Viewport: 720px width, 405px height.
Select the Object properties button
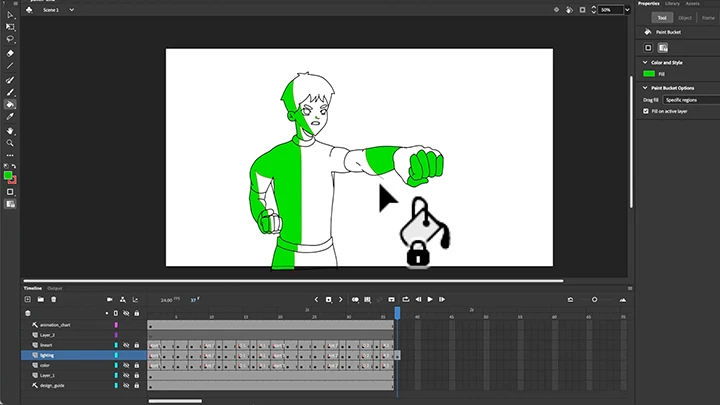pos(685,18)
